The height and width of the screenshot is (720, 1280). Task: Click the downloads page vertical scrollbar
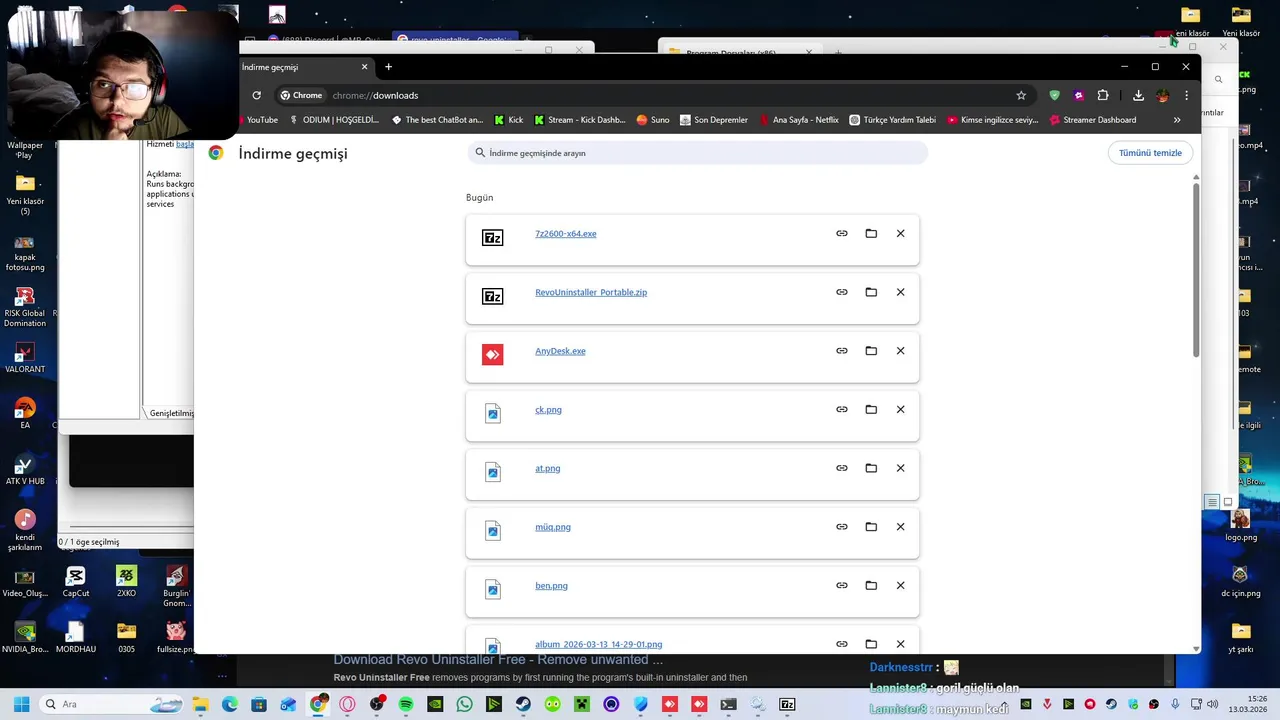tap(1196, 270)
